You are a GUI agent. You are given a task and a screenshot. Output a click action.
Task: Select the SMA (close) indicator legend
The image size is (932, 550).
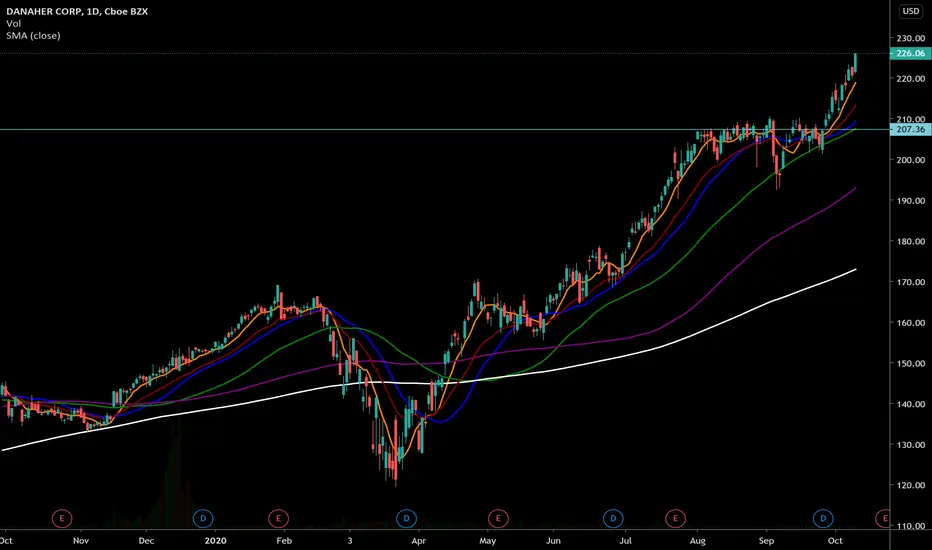click(33, 36)
